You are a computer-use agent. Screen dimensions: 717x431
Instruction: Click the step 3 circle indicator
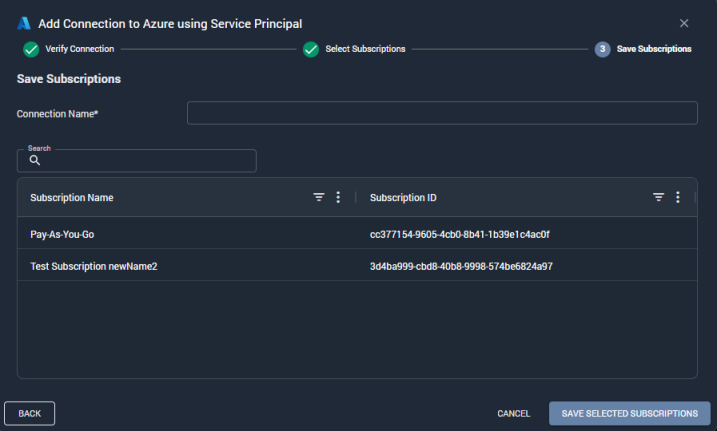tap(602, 49)
